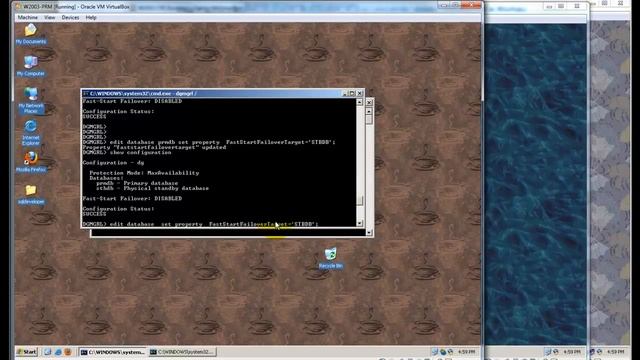
Task: Click scroll-down arrow of back cmd window
Action: click(x=369, y=233)
